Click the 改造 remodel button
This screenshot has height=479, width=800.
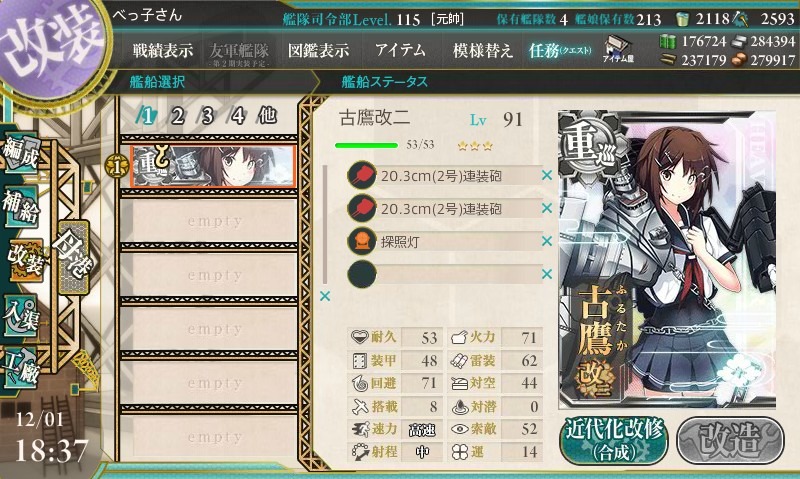(x=730, y=440)
